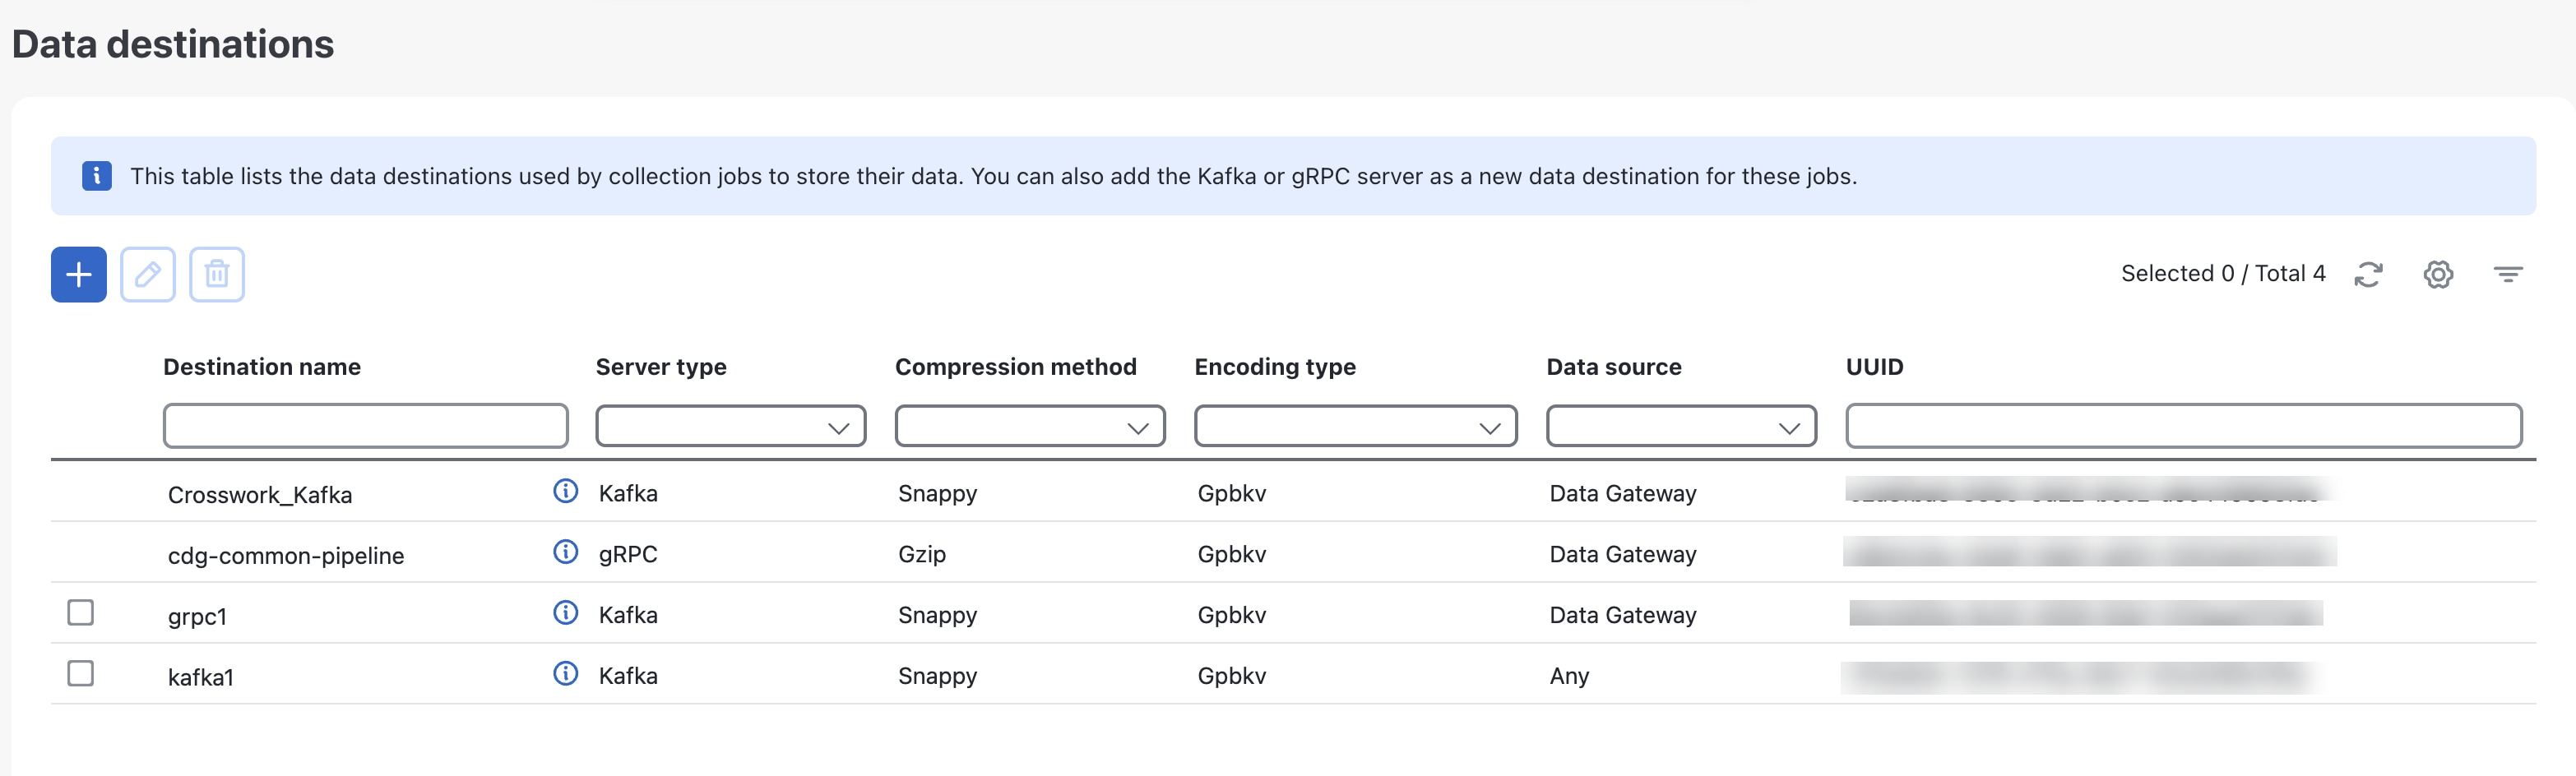Screen dimensions: 2576x776
Task: Open info icon for Crosswork_Kafka
Action: 566,491
